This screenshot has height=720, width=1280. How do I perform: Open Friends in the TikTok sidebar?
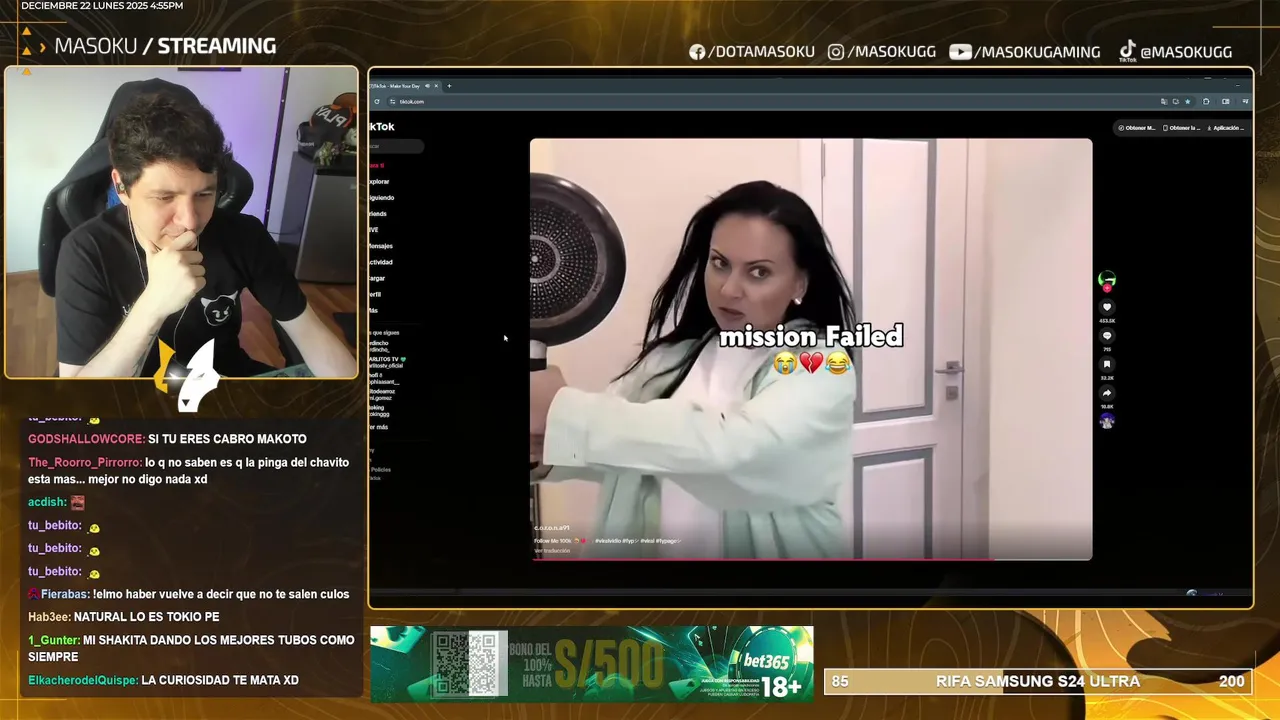[x=378, y=213]
